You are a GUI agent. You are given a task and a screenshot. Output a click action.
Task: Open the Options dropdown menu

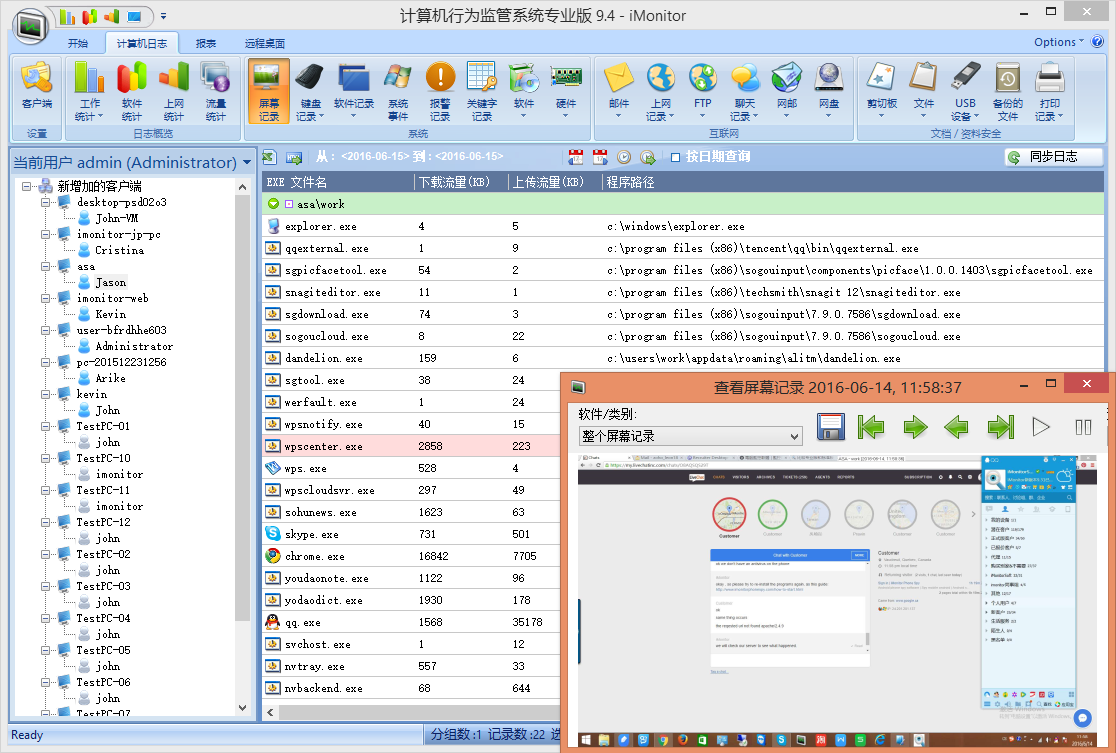point(1059,42)
